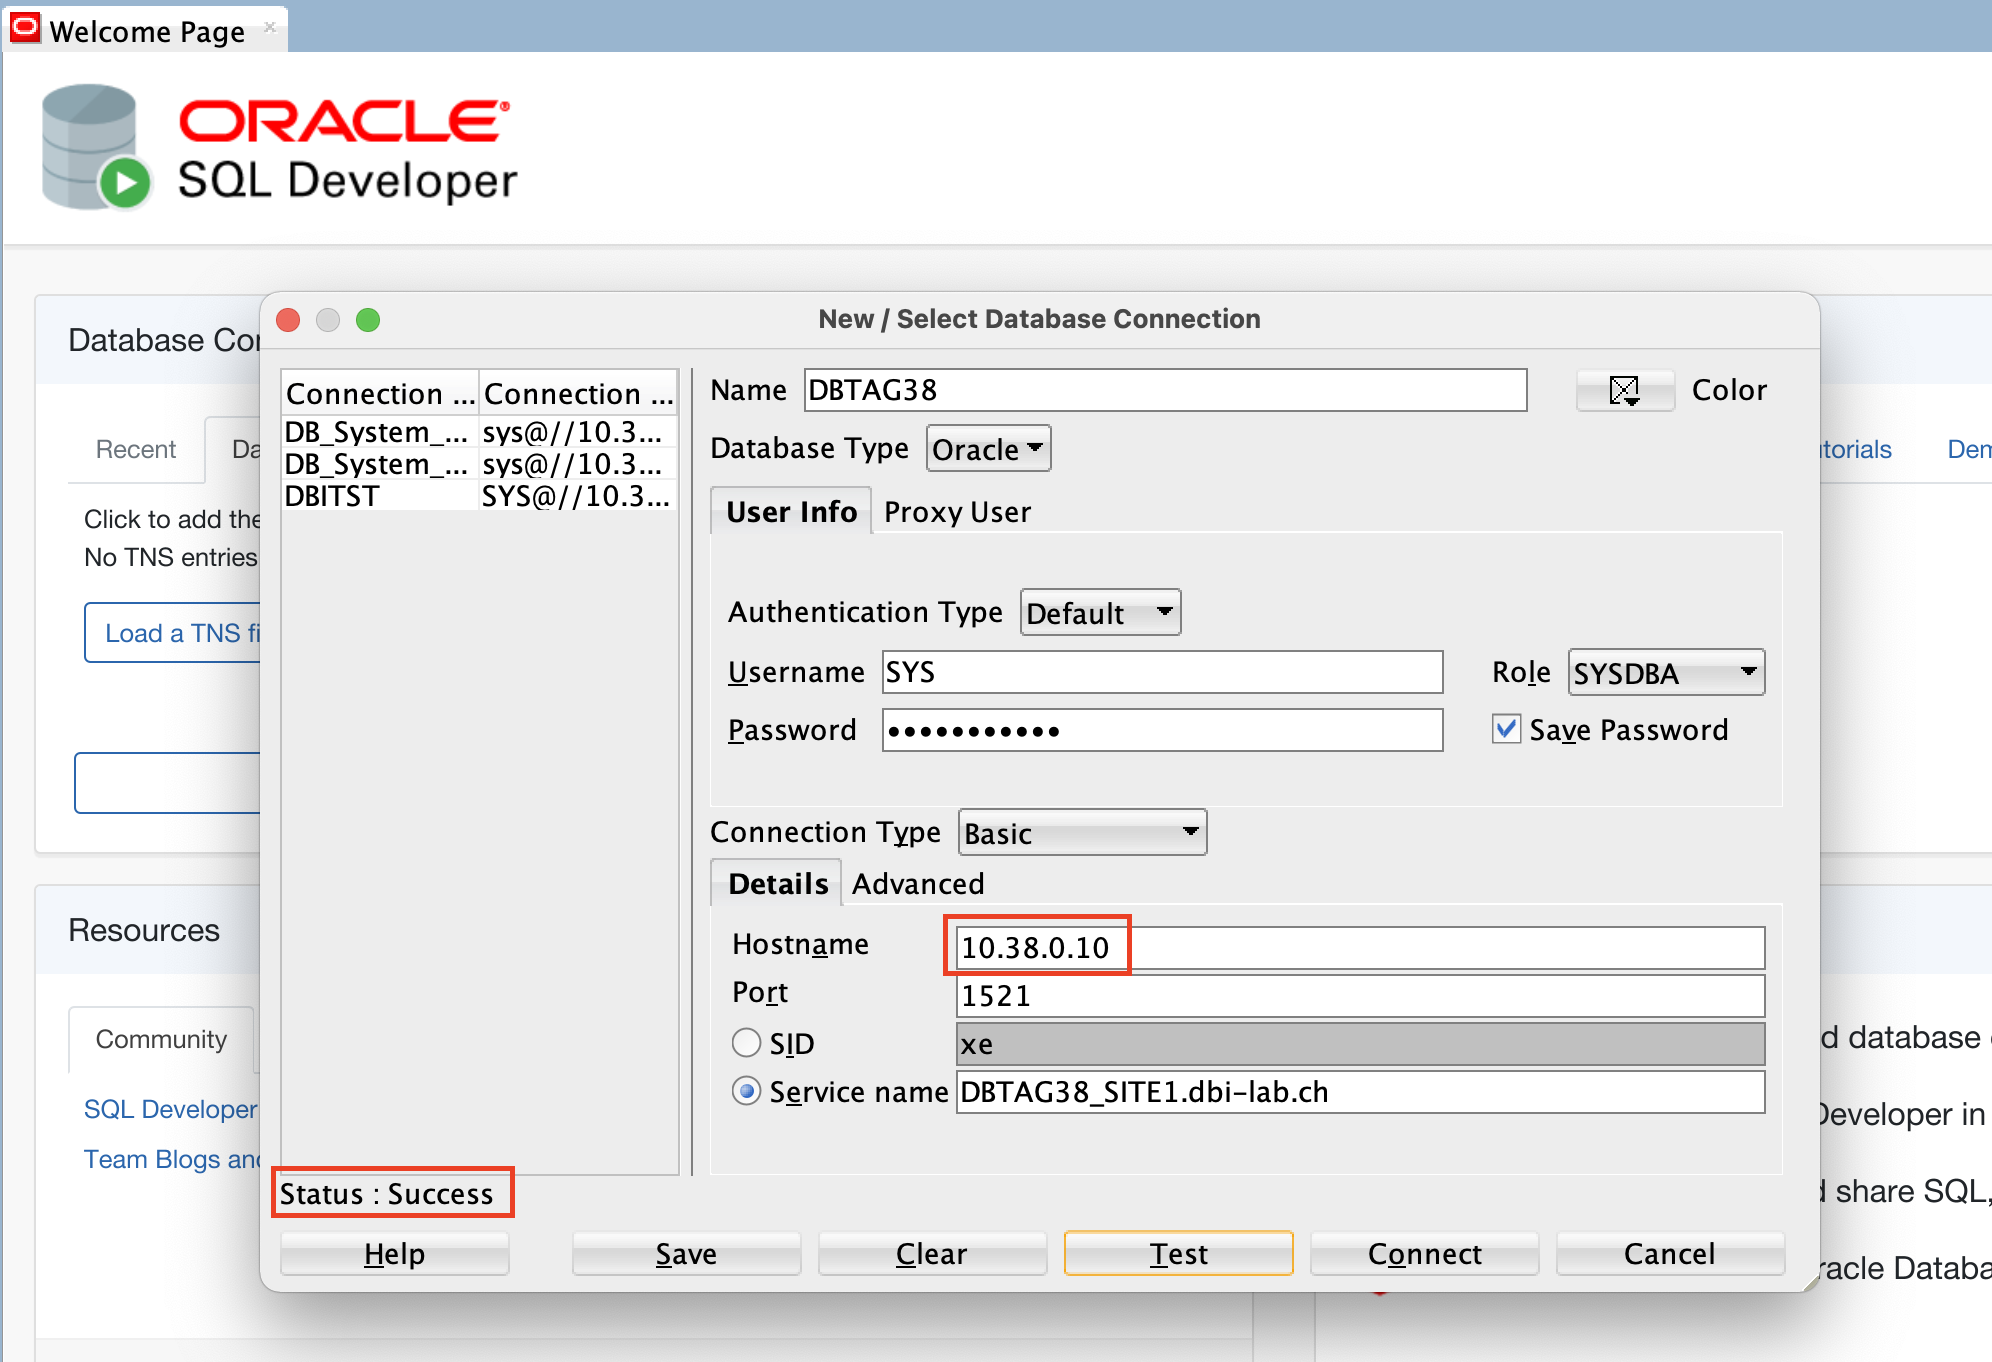Click the Help button
This screenshot has height=1362, width=1992.
[x=394, y=1254]
